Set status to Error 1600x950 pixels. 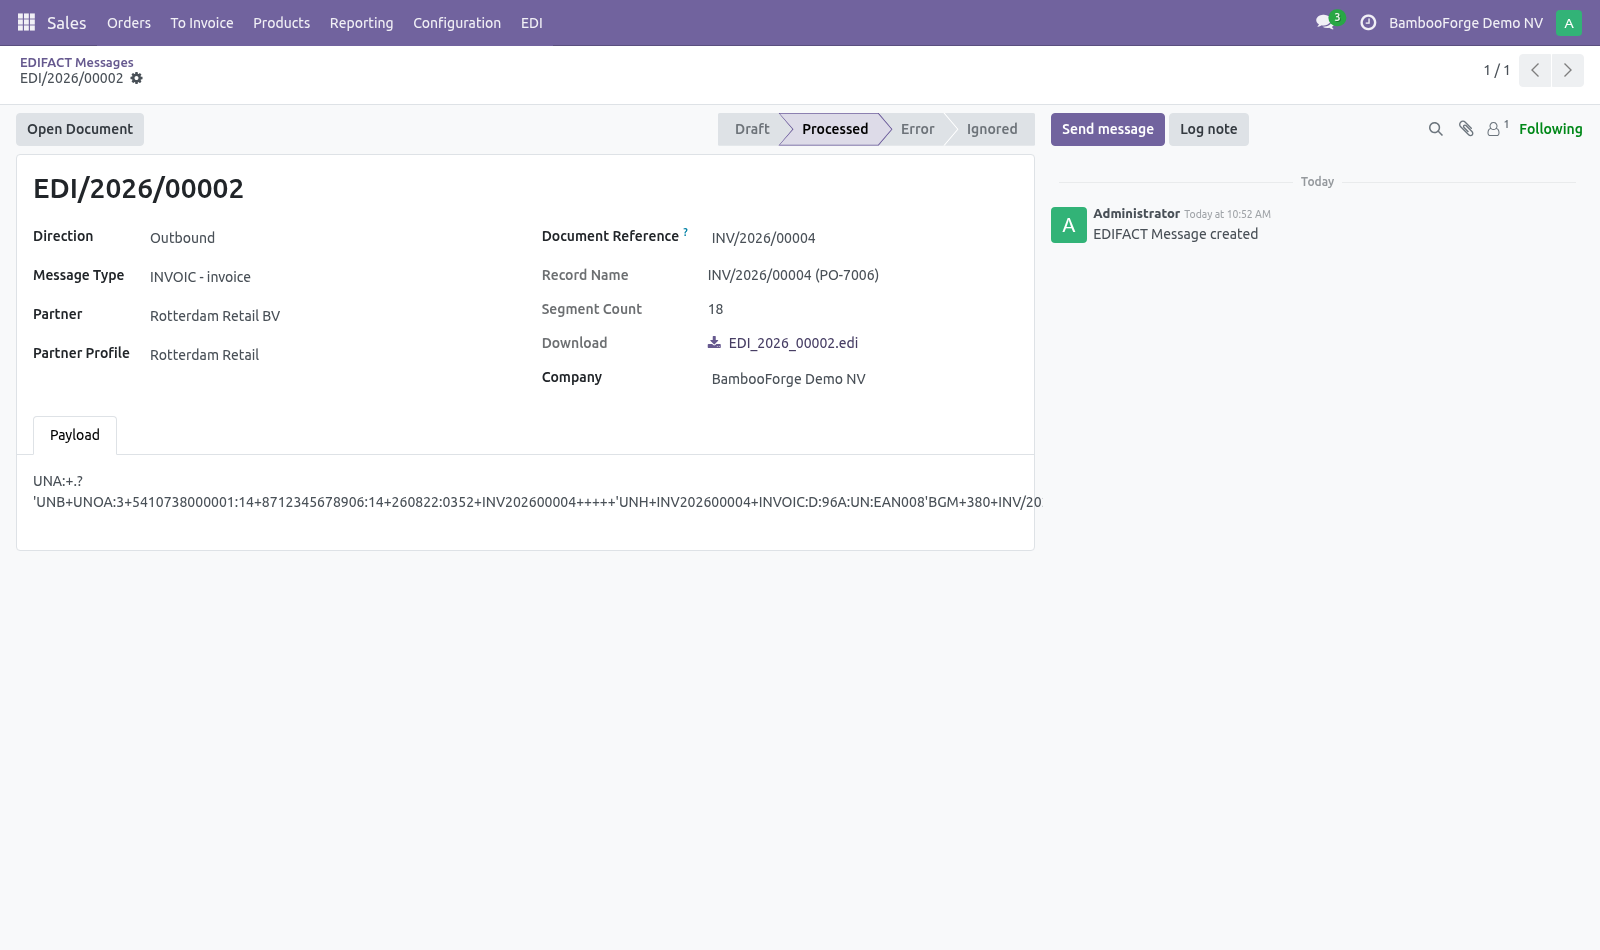point(917,129)
